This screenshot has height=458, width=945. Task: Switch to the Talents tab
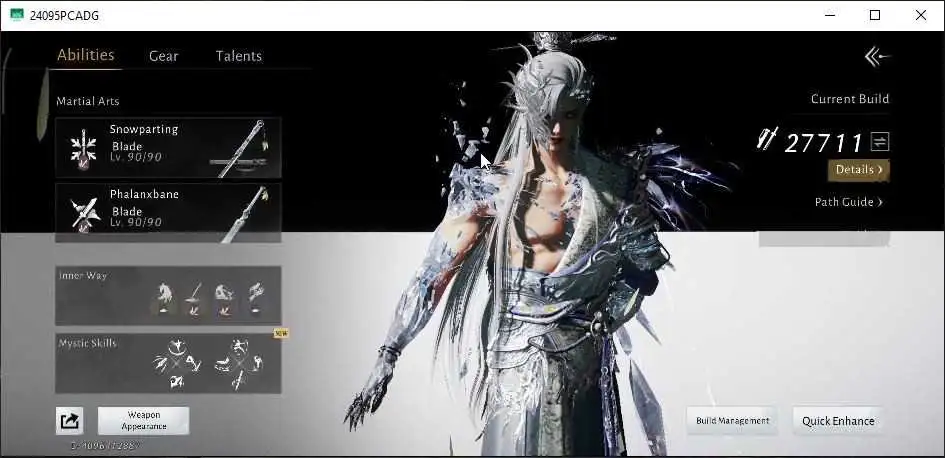coord(239,56)
